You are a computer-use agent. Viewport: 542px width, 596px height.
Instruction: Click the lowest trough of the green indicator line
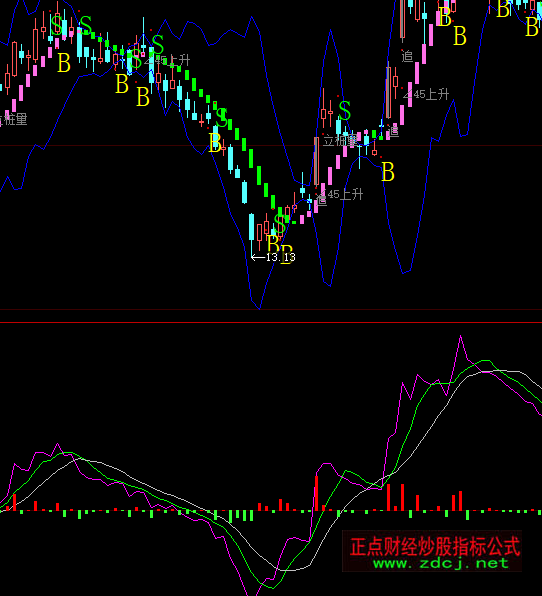tap(272, 588)
